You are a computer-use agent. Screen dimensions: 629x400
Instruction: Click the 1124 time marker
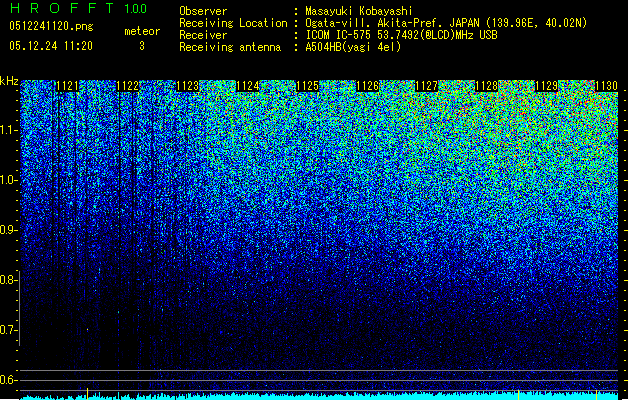click(x=248, y=86)
